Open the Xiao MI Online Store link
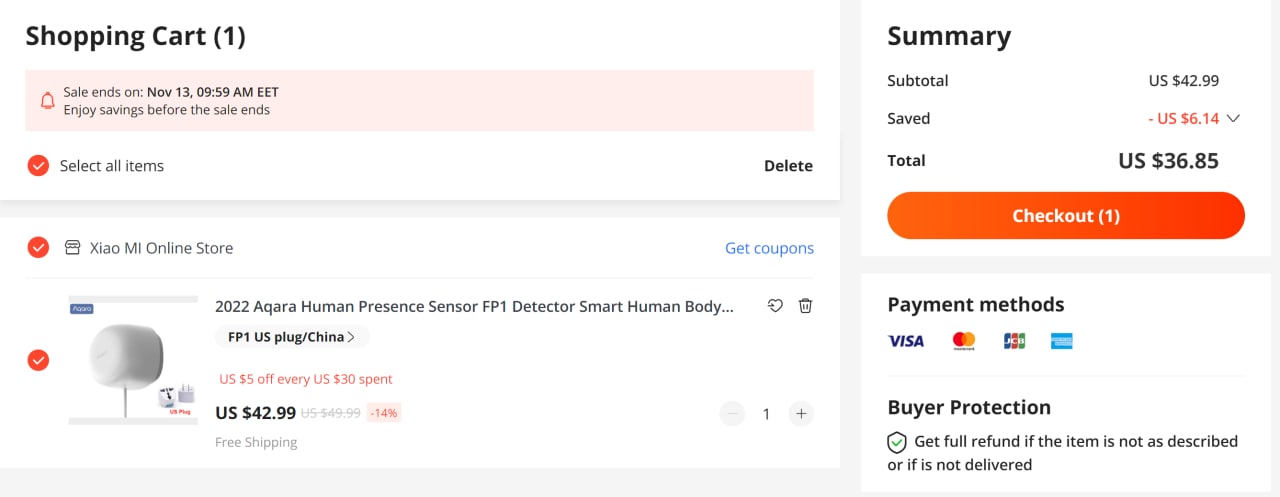 [x=161, y=247]
